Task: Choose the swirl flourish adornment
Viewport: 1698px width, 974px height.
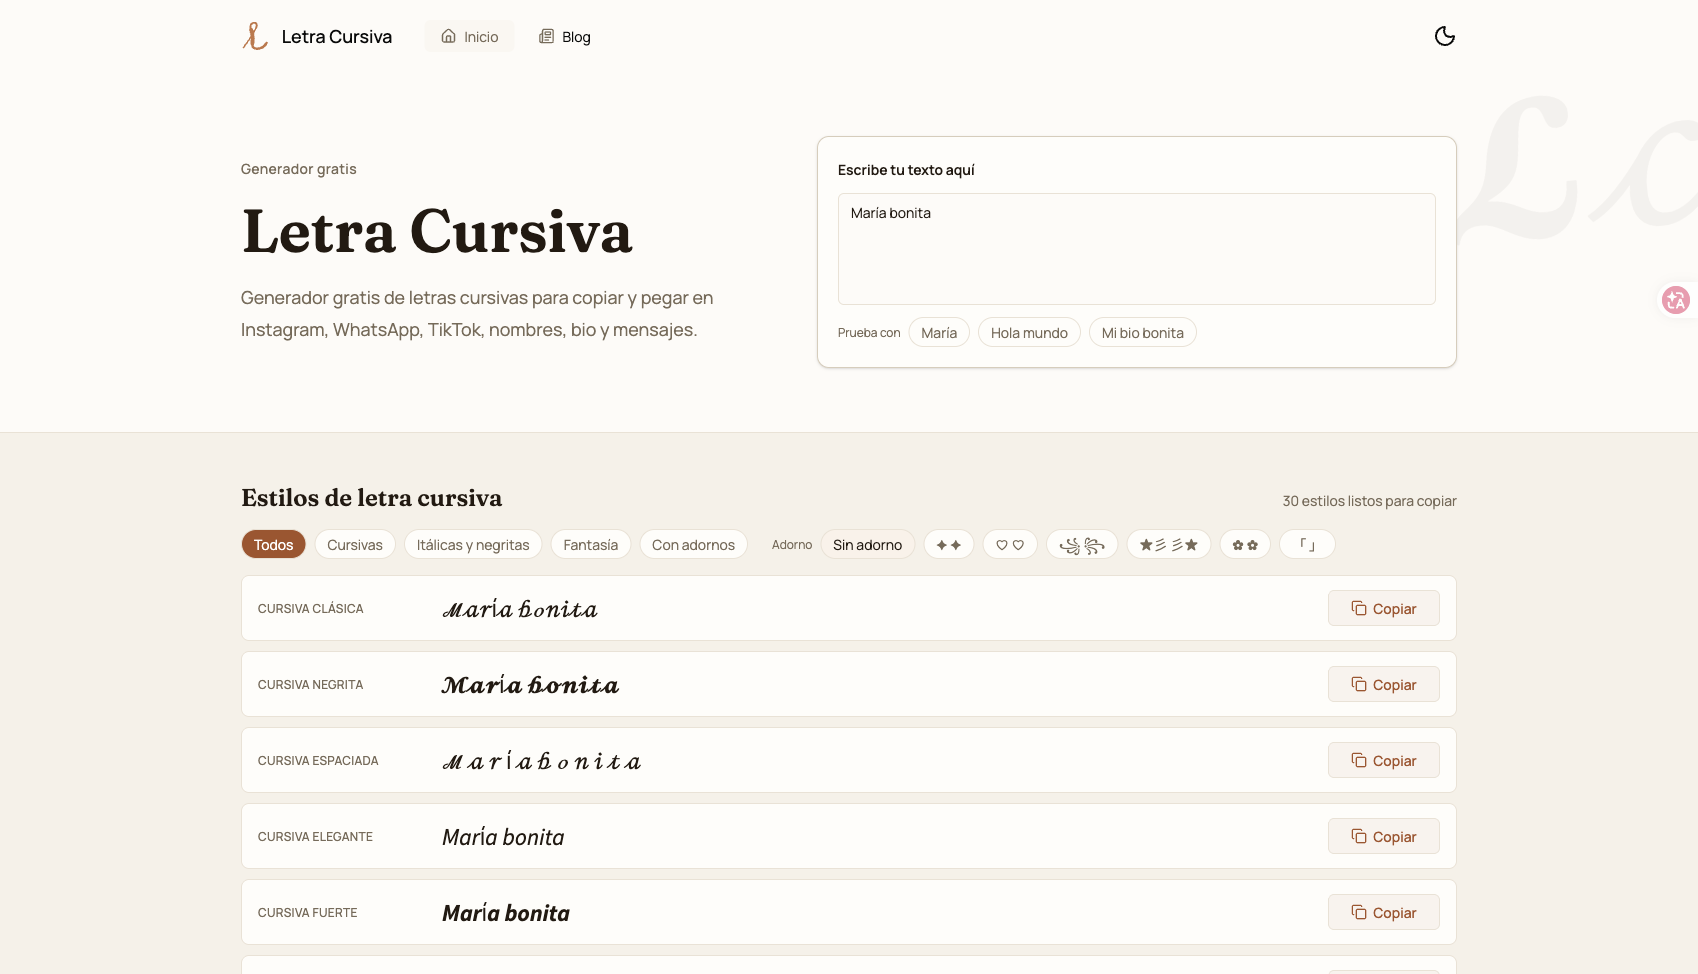Action: [x=1082, y=545]
